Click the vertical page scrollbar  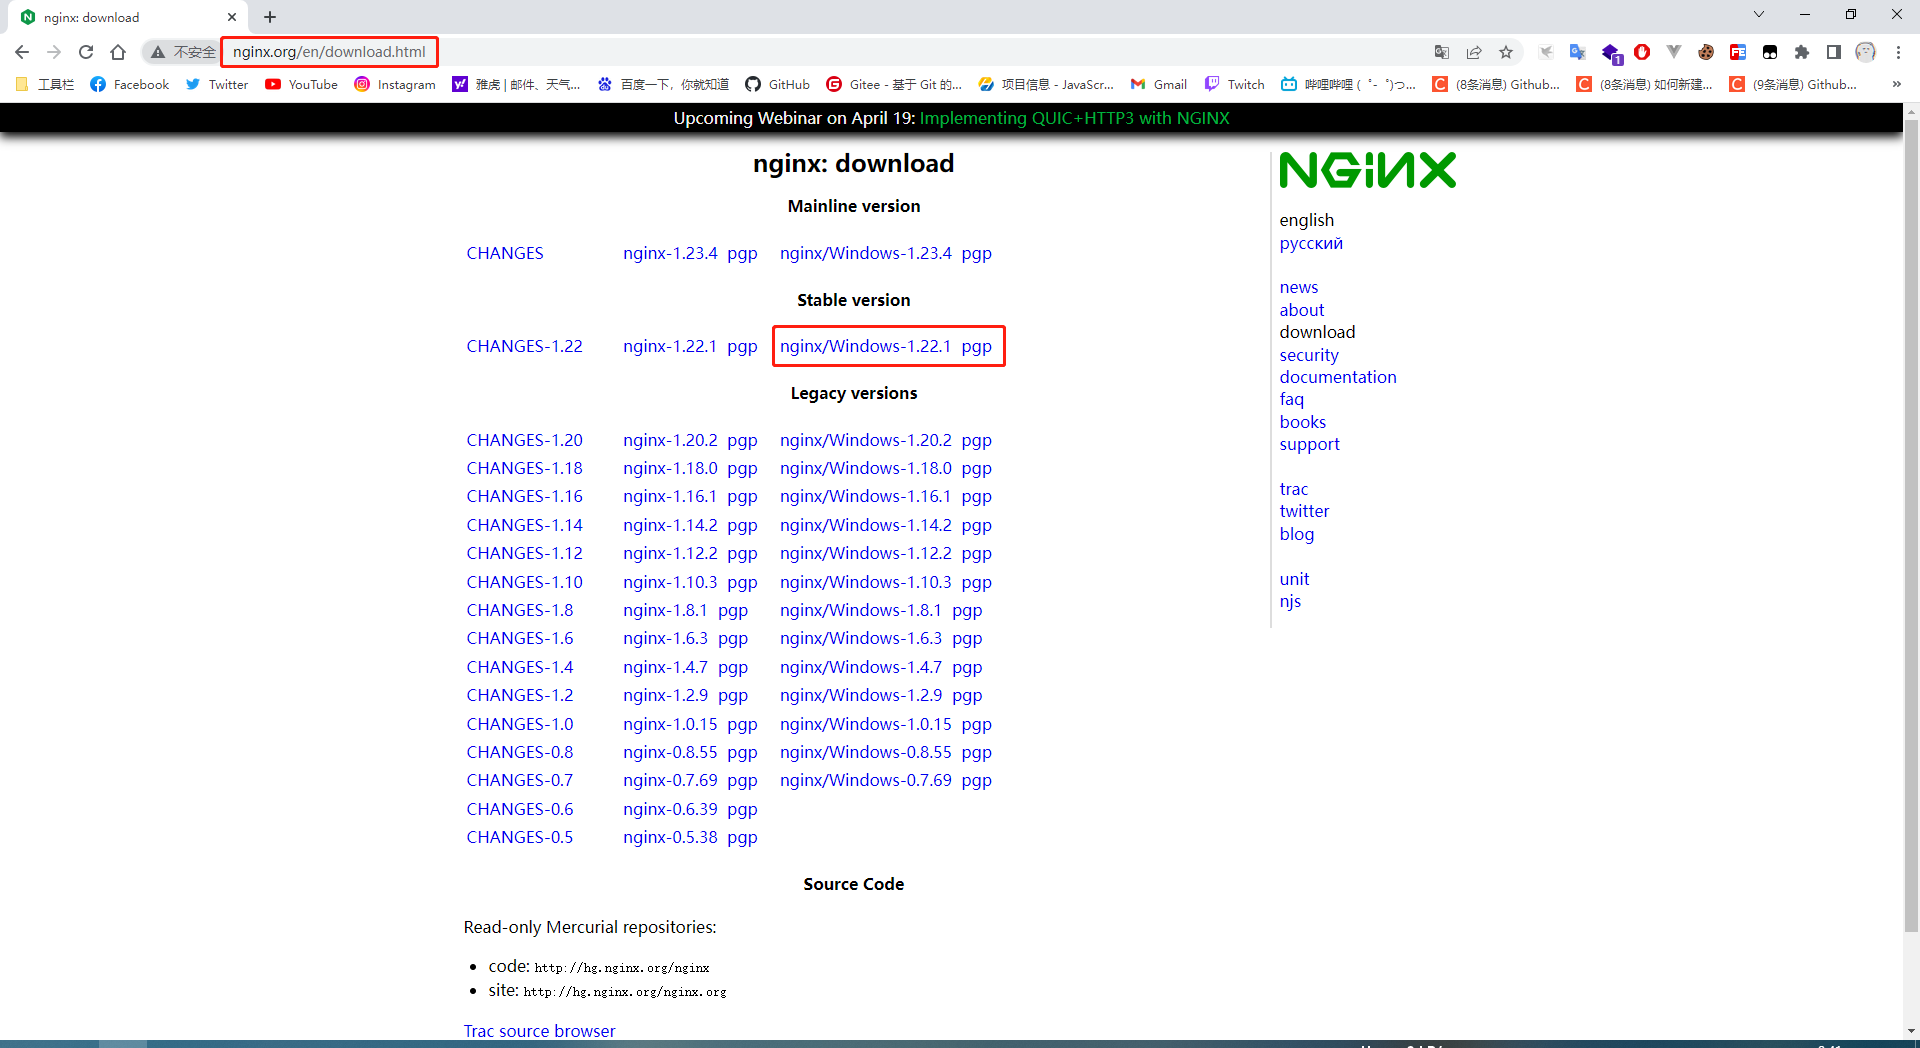1911,500
